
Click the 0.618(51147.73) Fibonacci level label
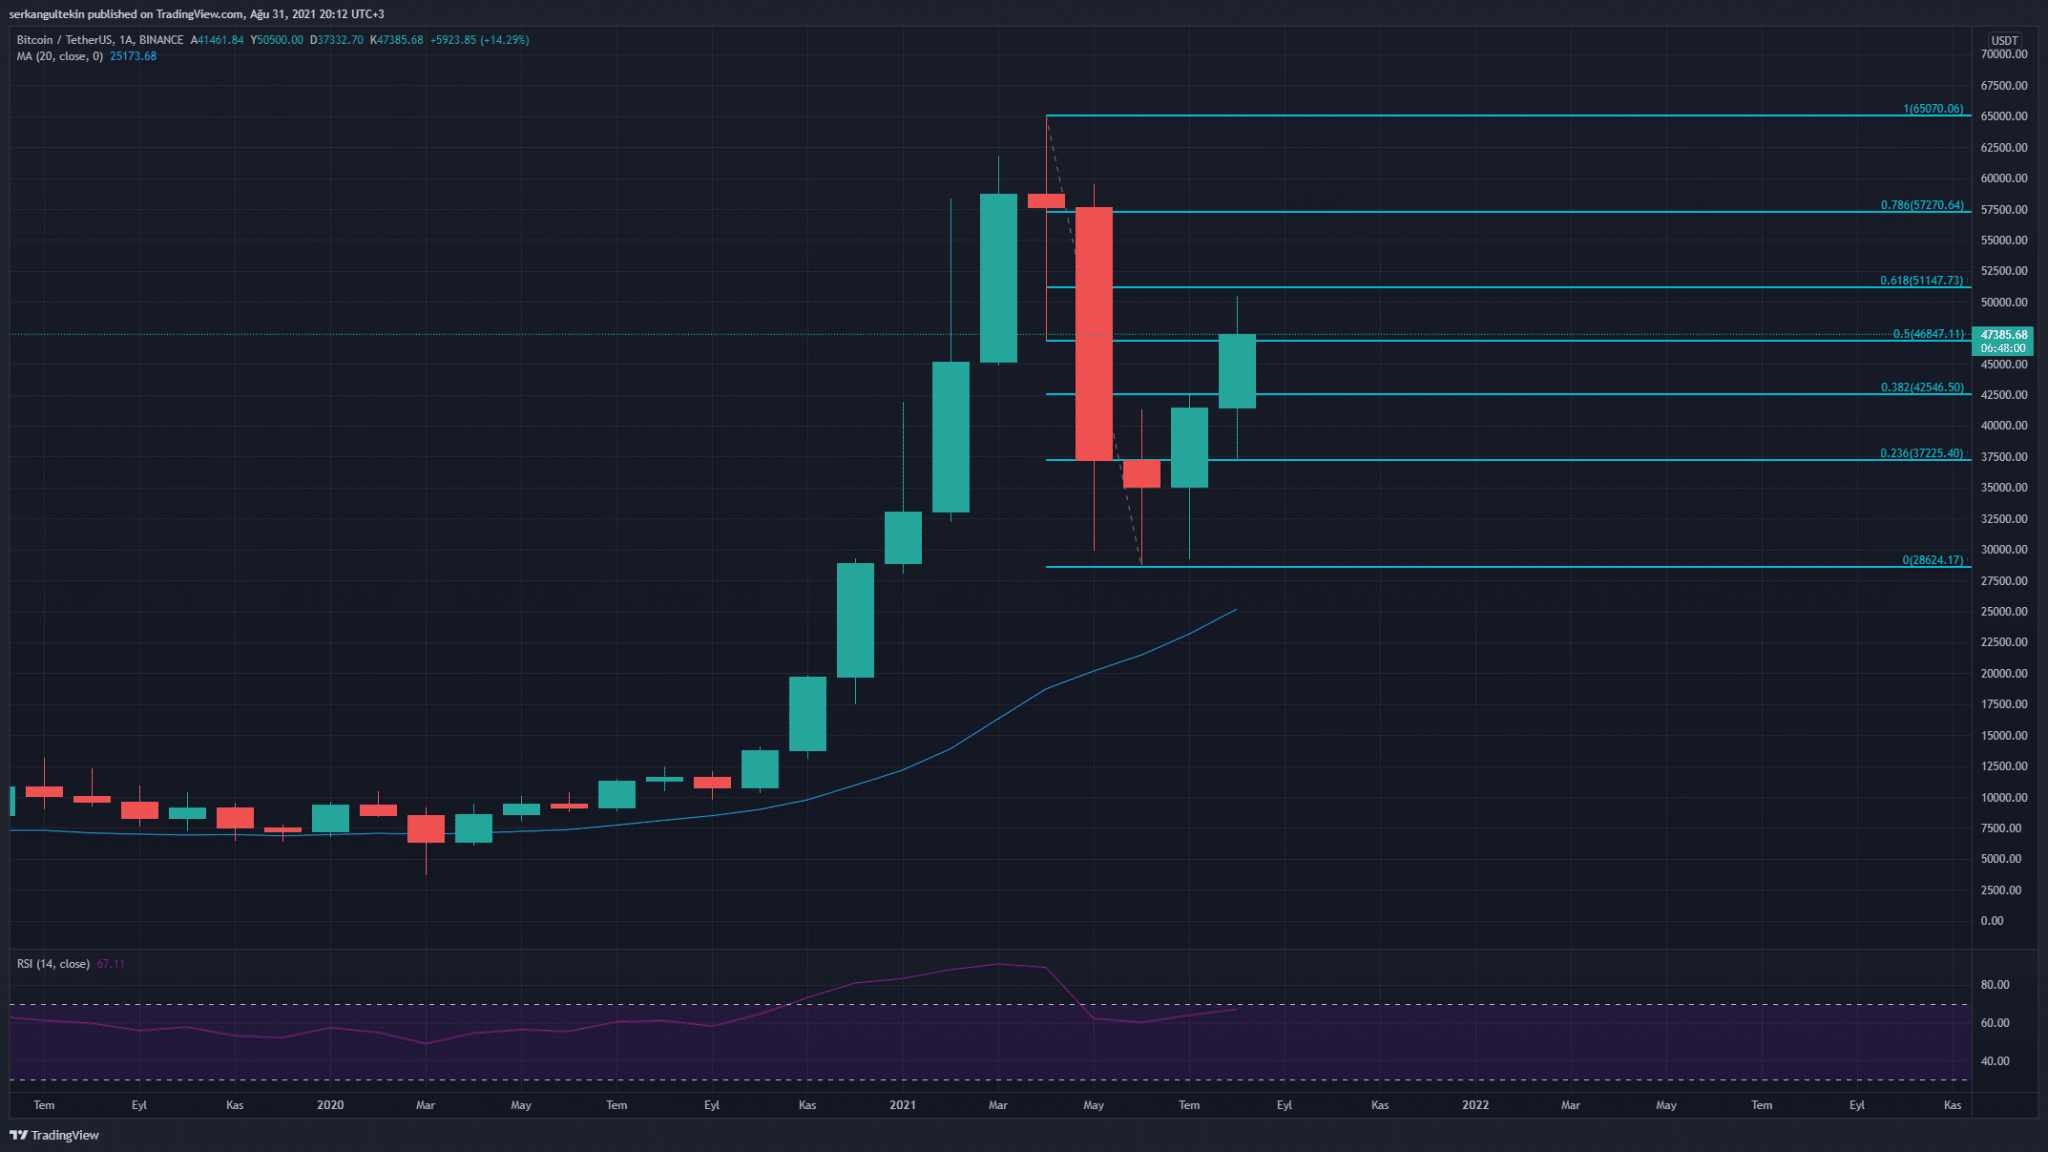pyautogui.click(x=1921, y=281)
